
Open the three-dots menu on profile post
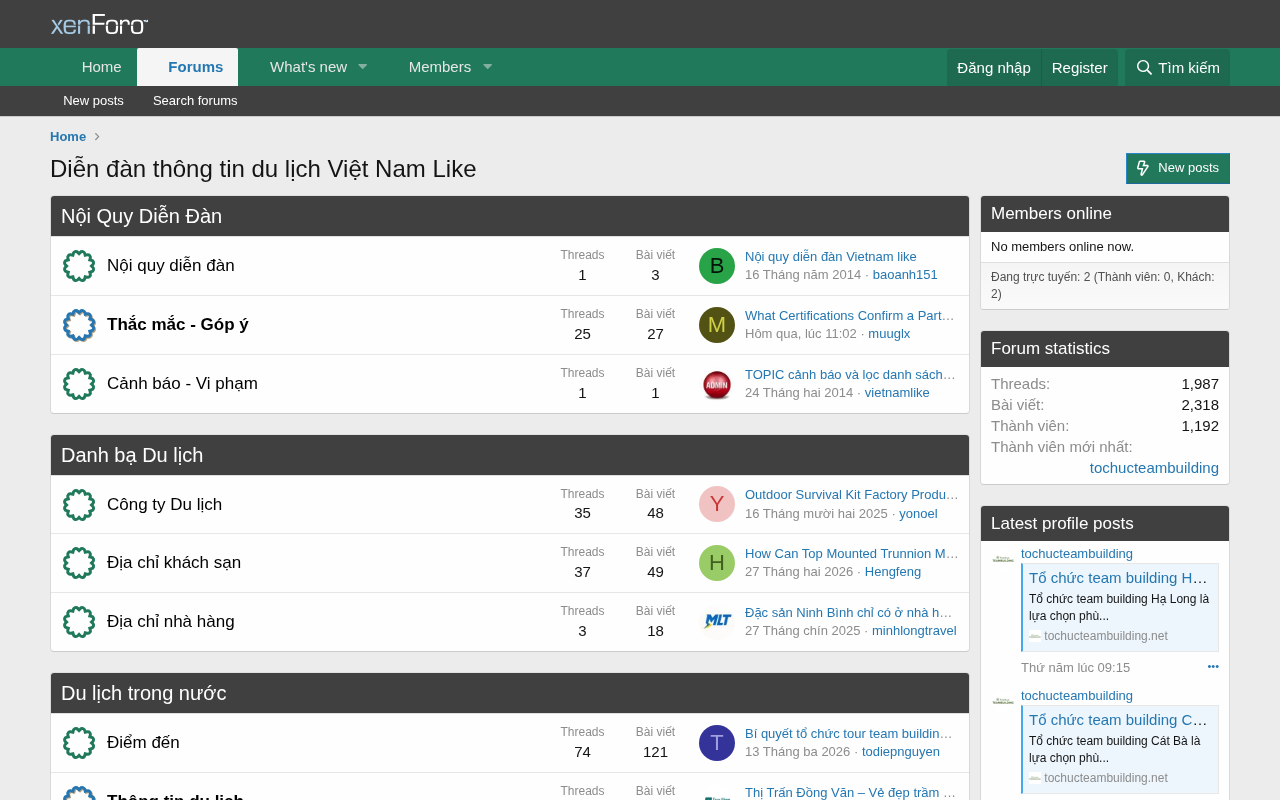(x=1213, y=667)
